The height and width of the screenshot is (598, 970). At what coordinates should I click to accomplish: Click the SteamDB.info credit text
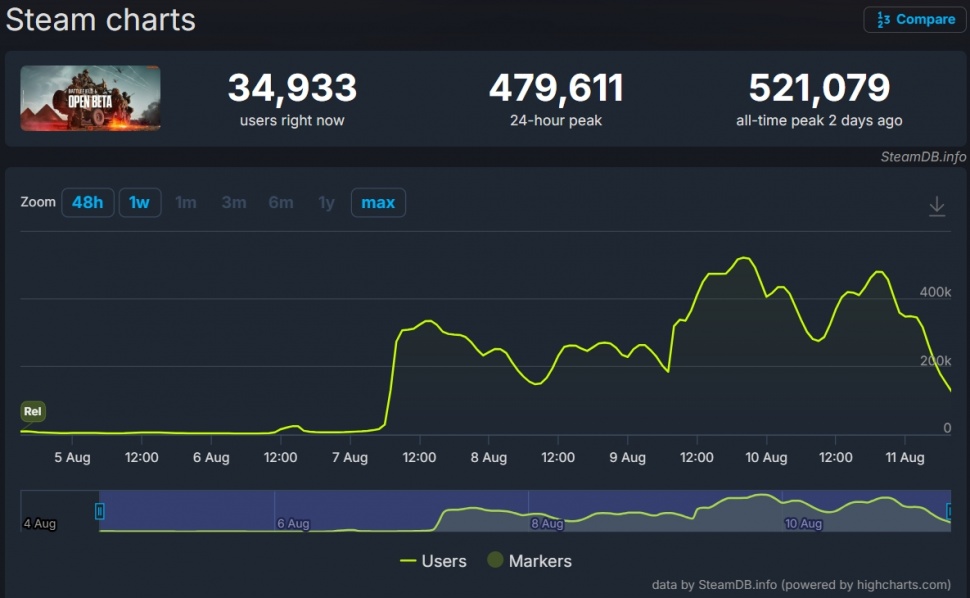tap(923, 157)
